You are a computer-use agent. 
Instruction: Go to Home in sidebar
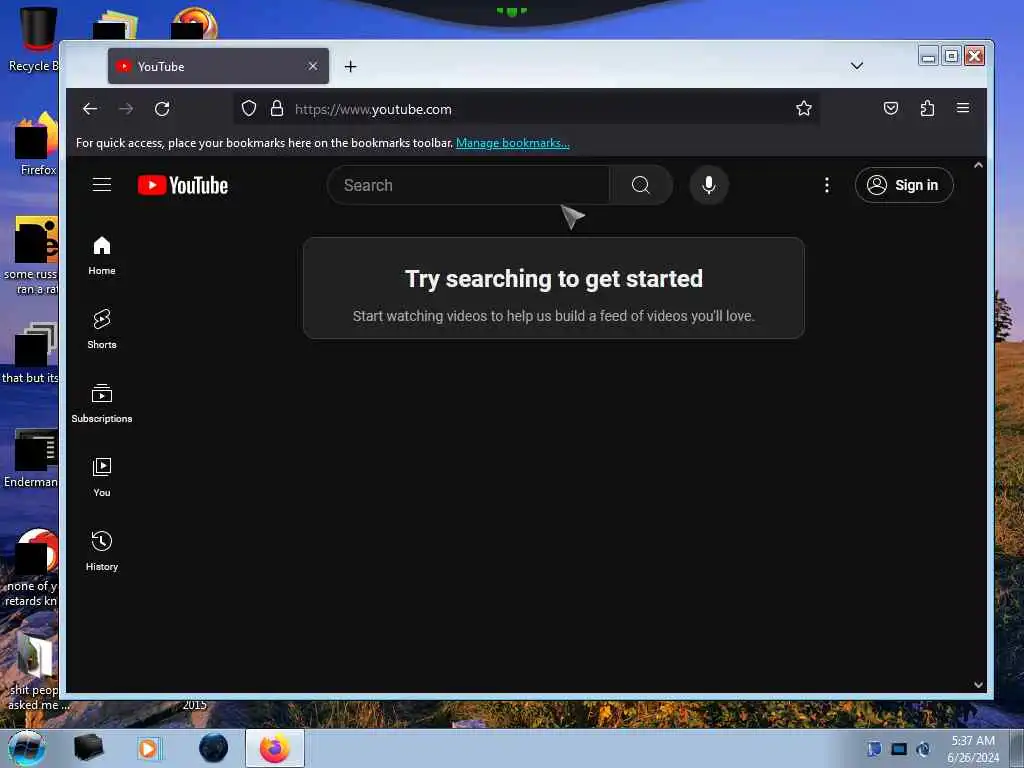tap(102, 256)
